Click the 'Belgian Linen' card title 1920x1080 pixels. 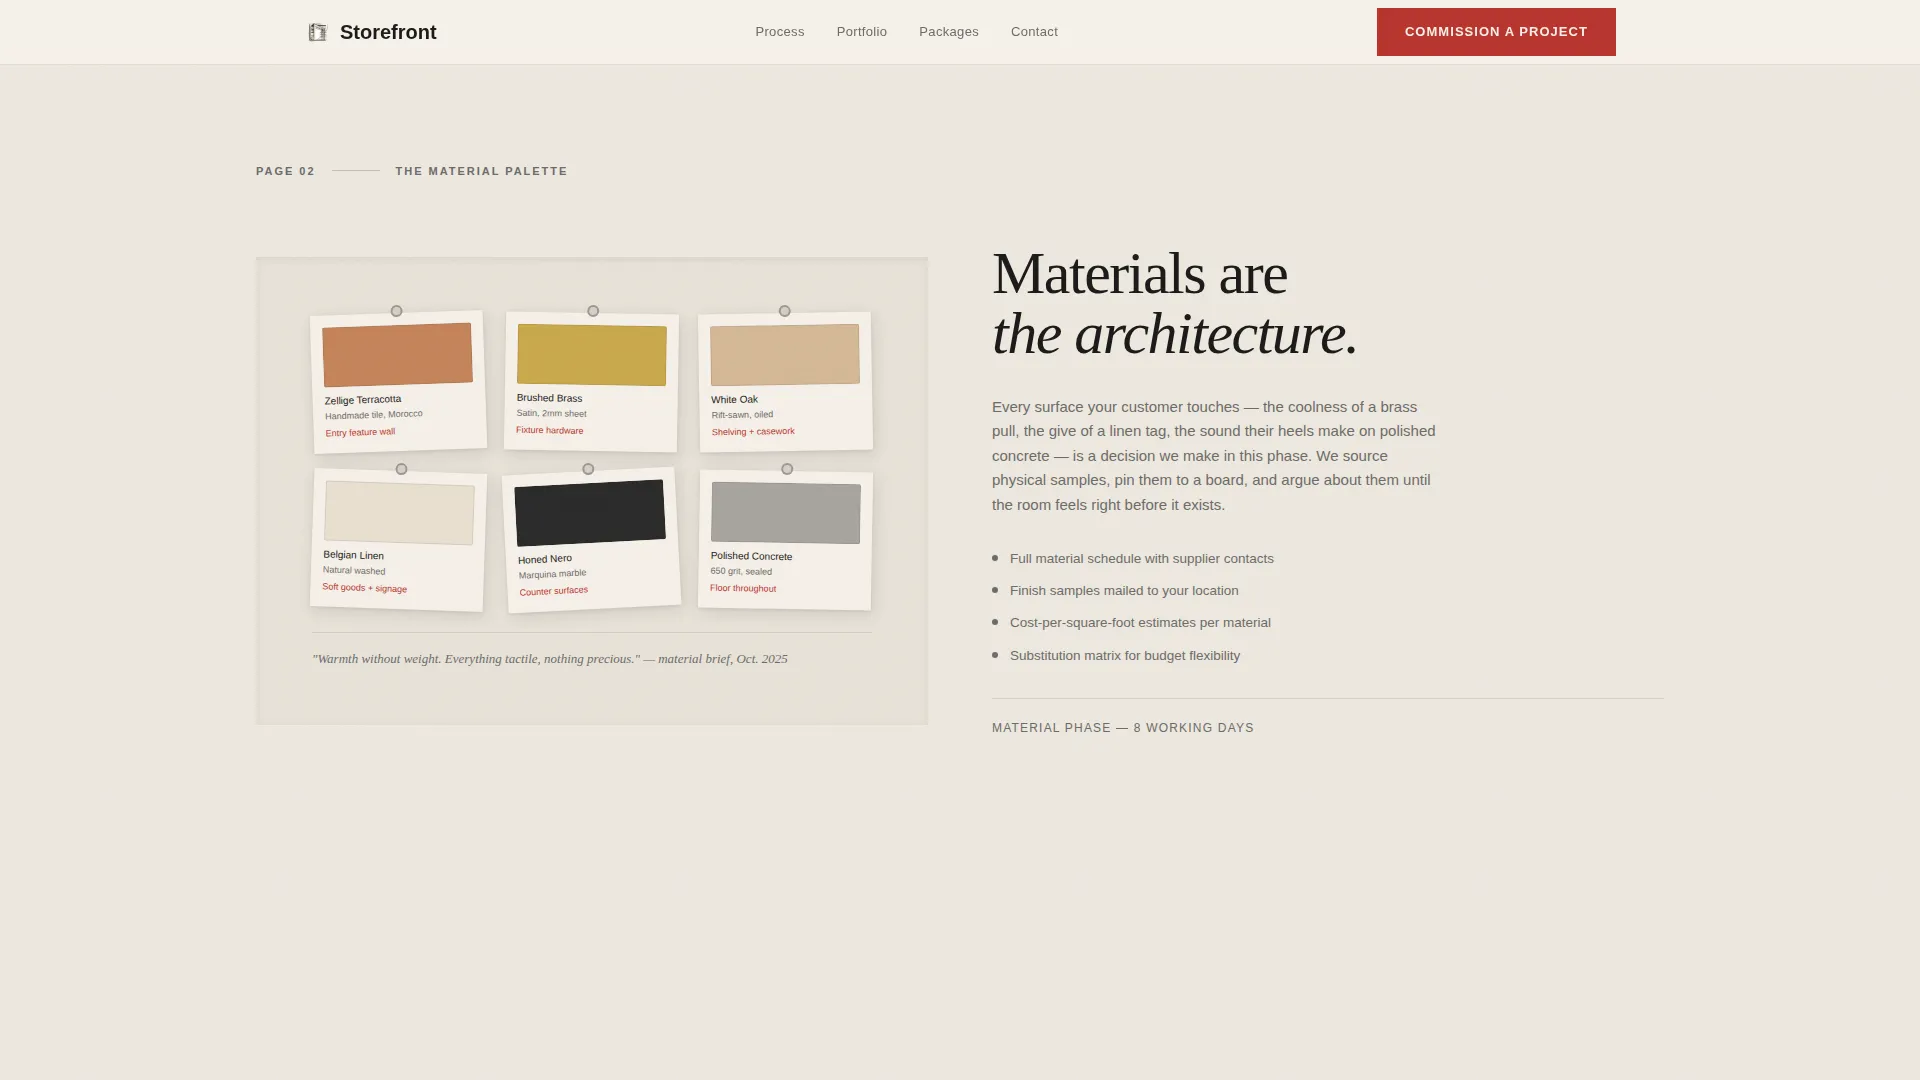point(353,555)
